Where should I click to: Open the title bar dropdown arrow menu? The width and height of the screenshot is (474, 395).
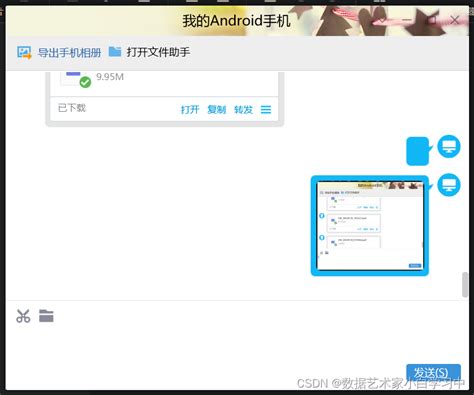tap(382, 20)
